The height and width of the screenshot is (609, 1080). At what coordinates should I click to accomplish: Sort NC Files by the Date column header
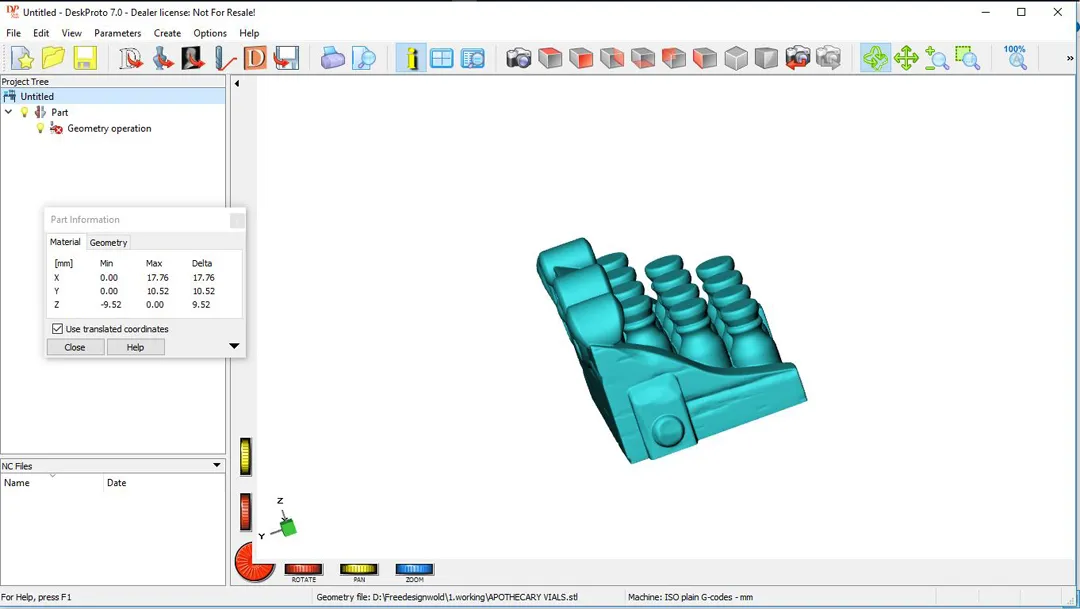164,483
